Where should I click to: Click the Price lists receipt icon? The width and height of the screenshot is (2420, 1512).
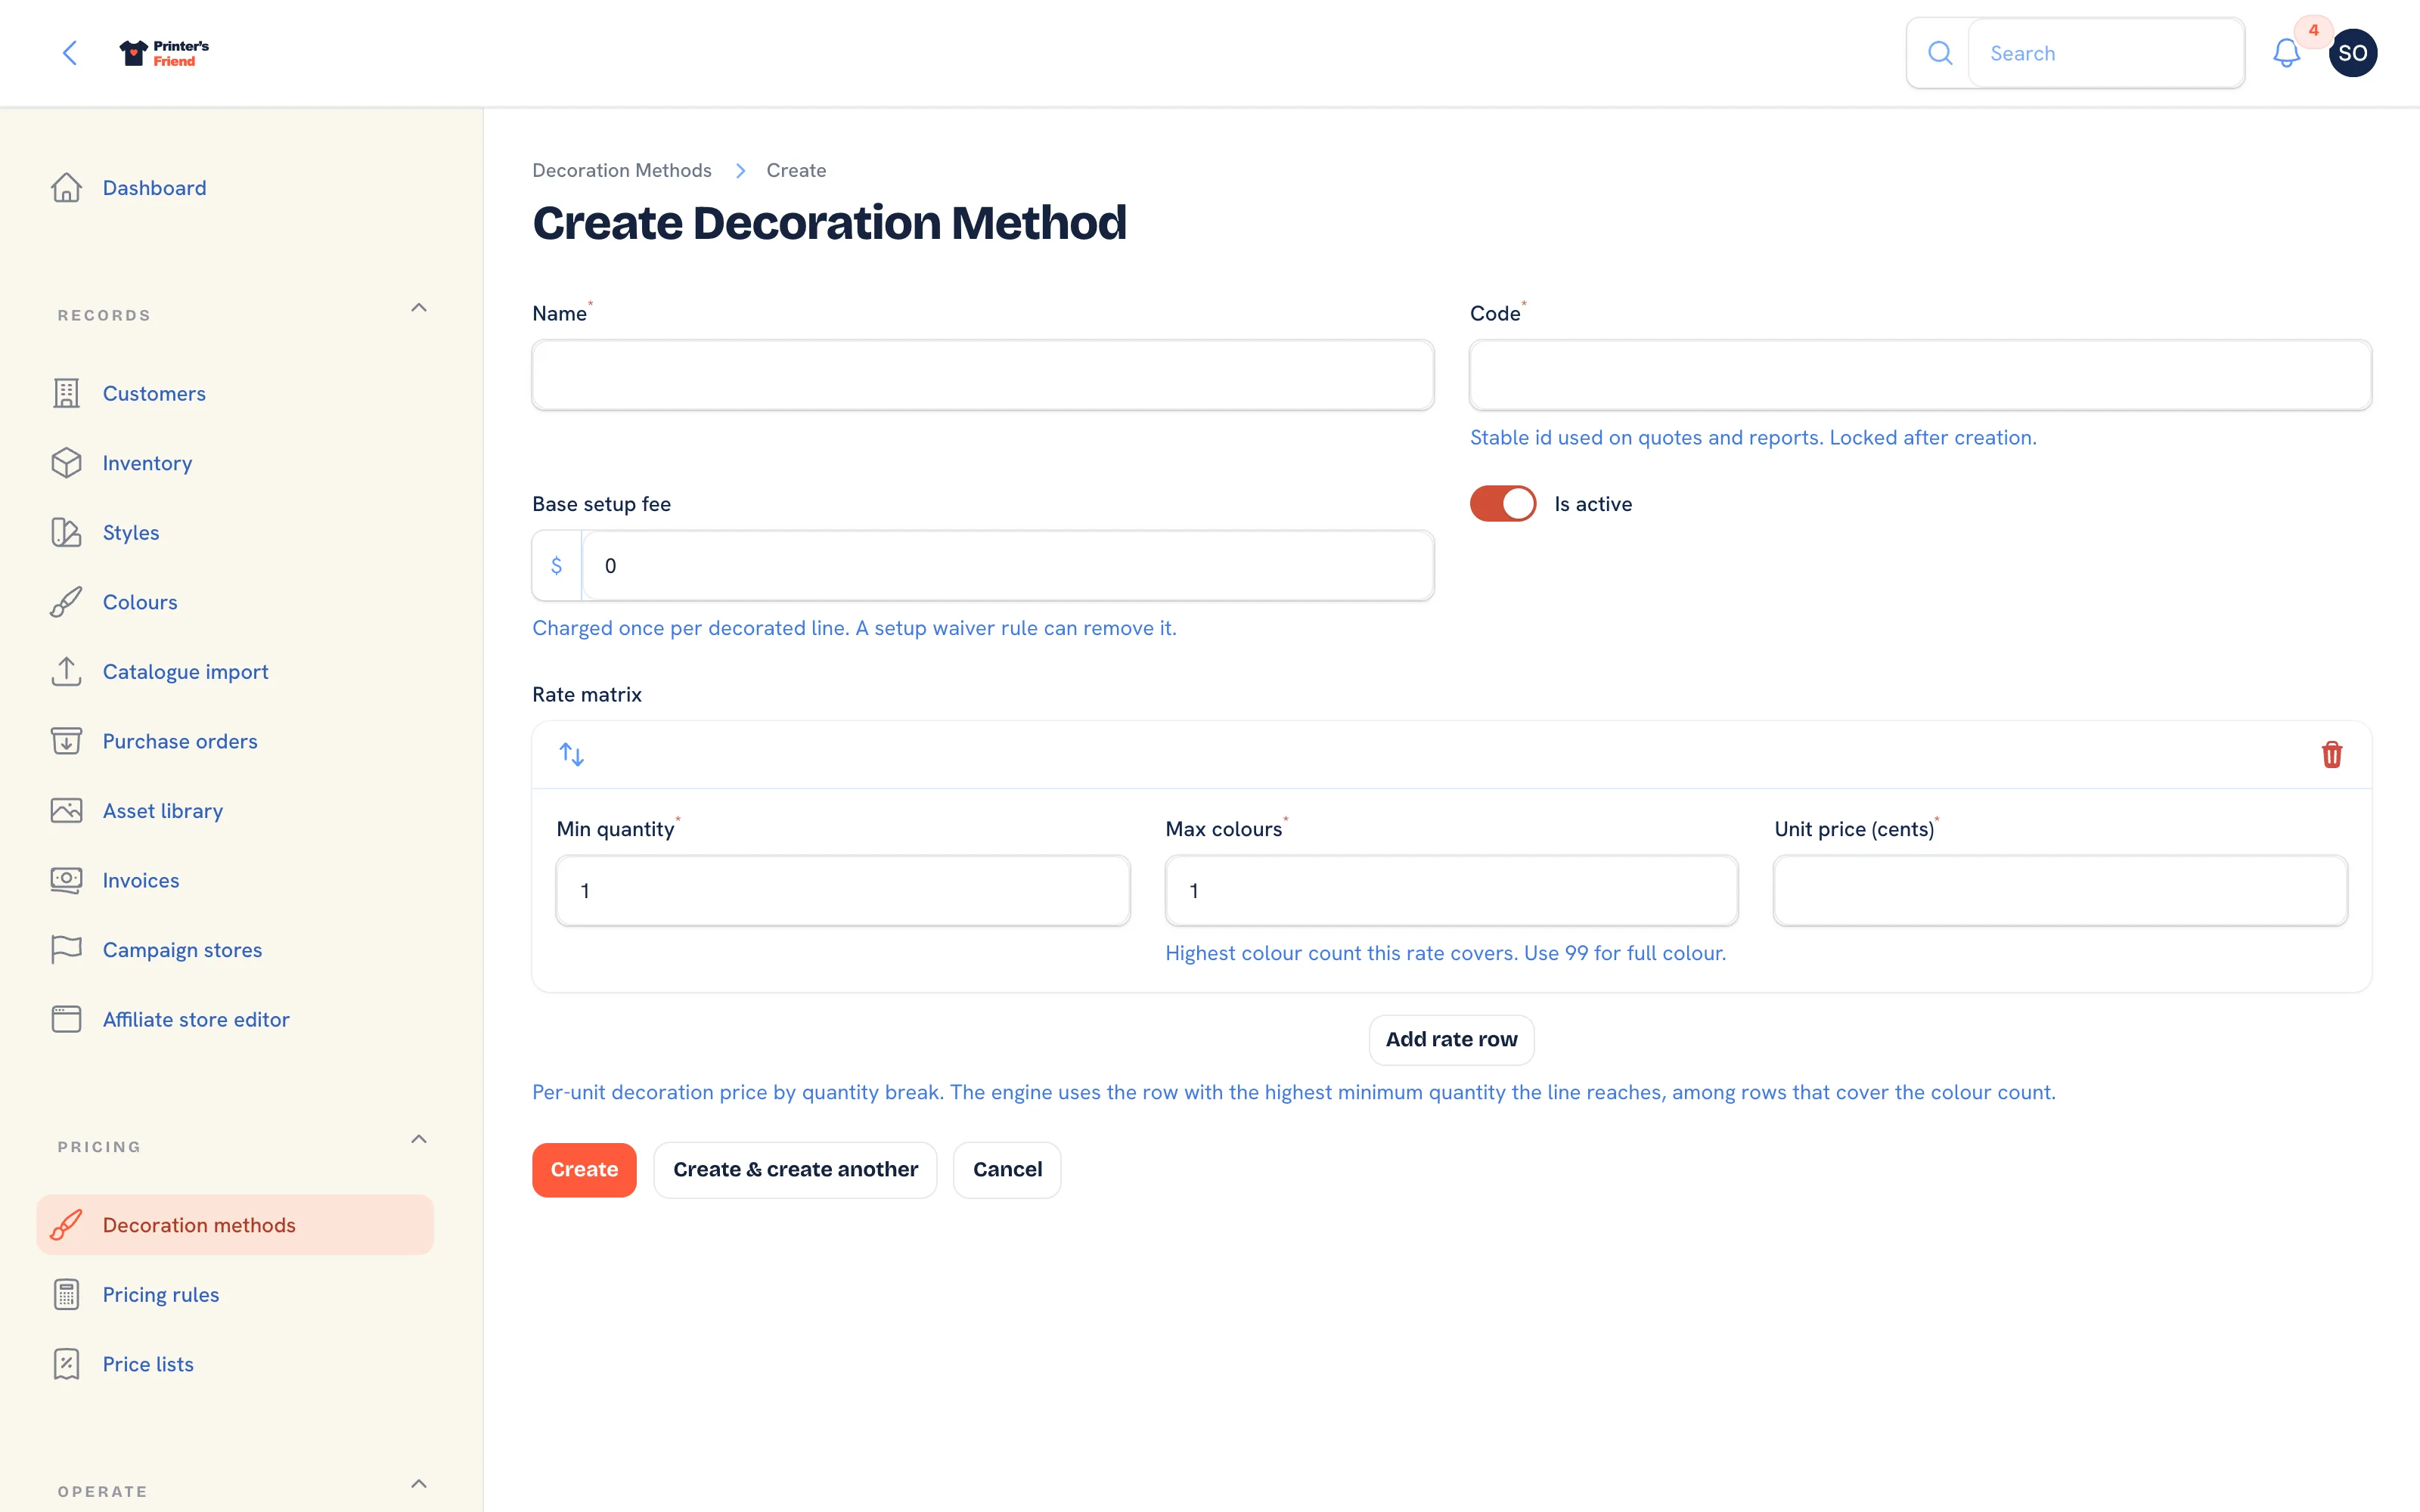point(66,1364)
